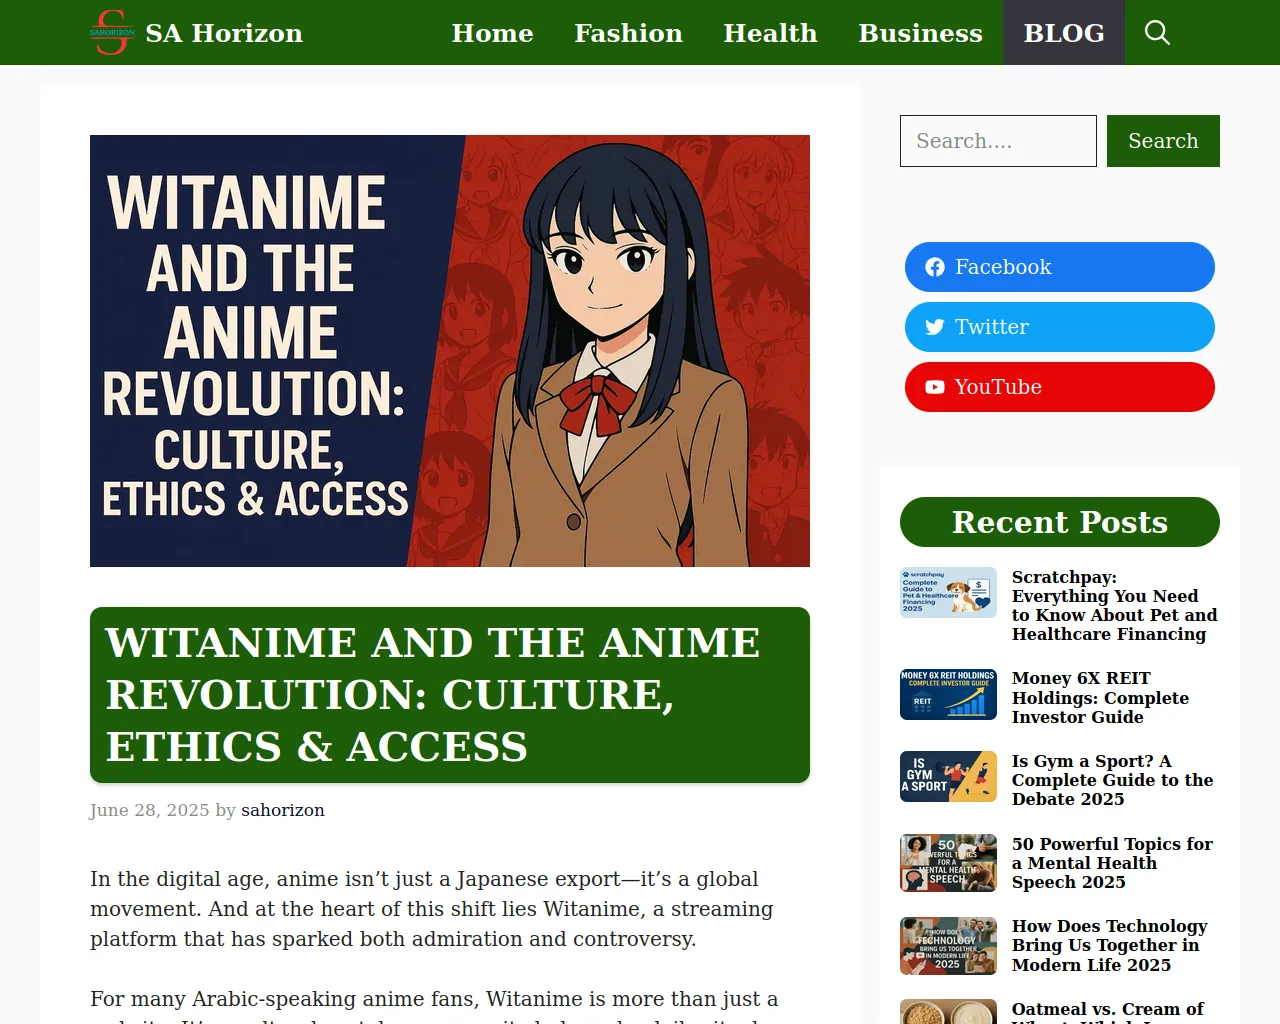Screen dimensions: 1280x1024
Task: Open the Facebook social button
Action: click(x=1060, y=267)
